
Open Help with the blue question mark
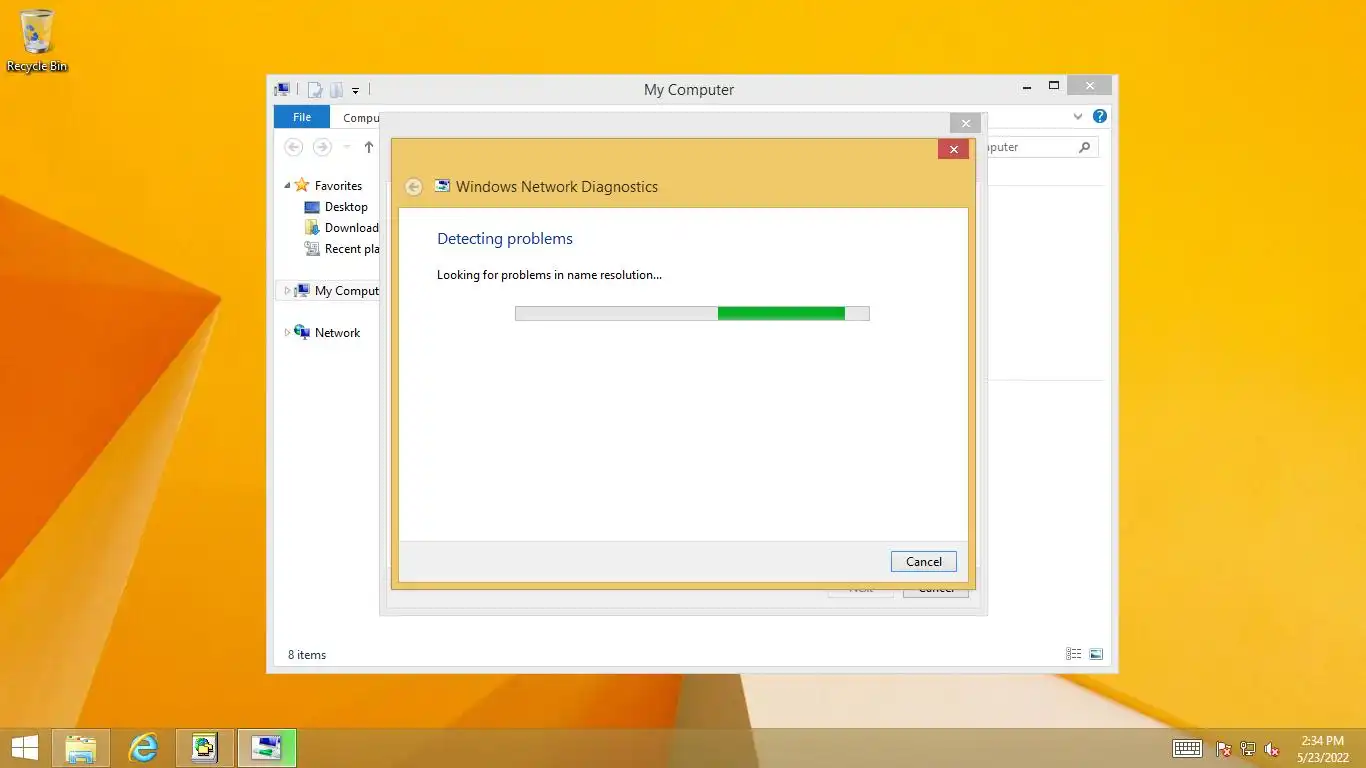click(1100, 117)
